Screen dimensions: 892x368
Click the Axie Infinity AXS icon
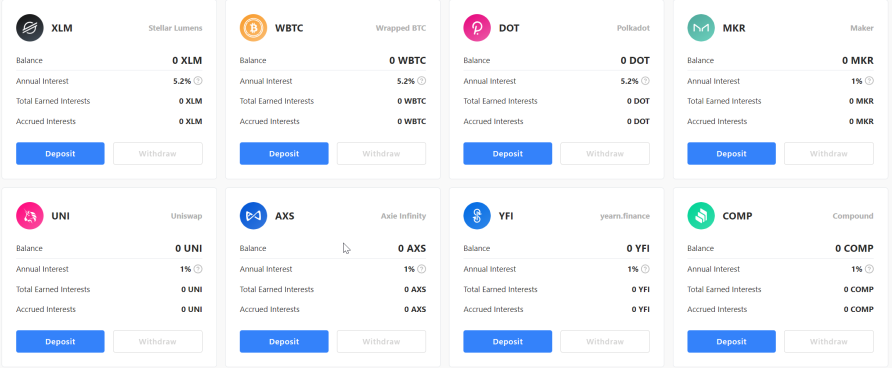(x=253, y=216)
